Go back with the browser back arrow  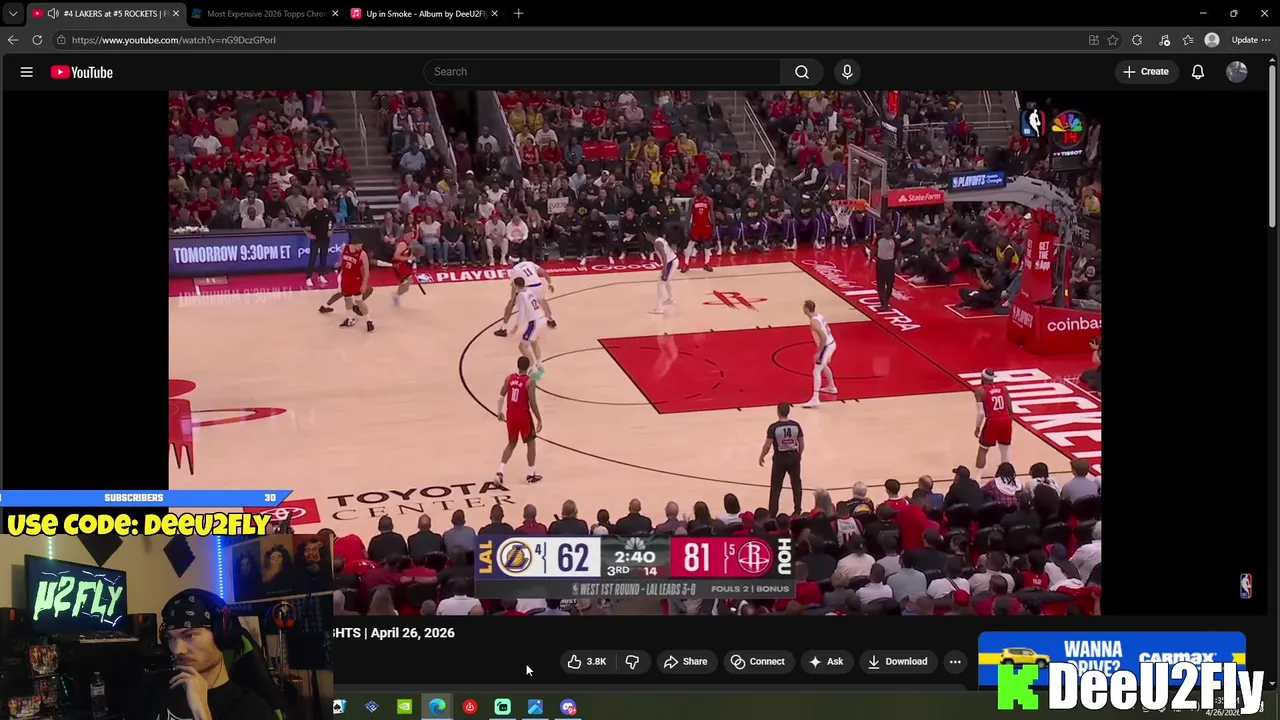[x=13, y=40]
